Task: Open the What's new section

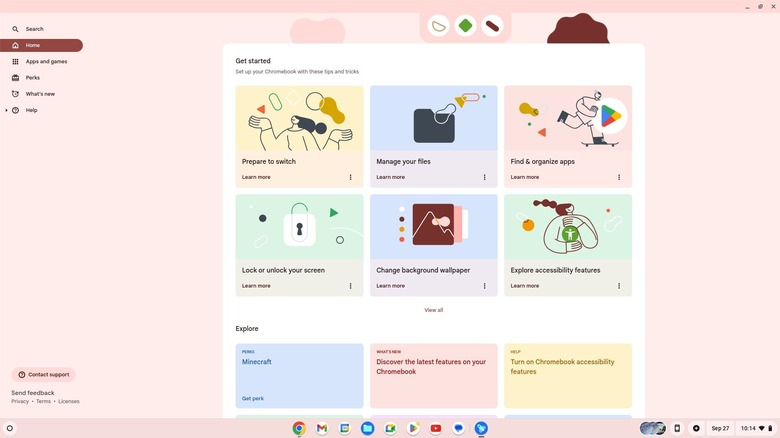Action: coord(41,94)
